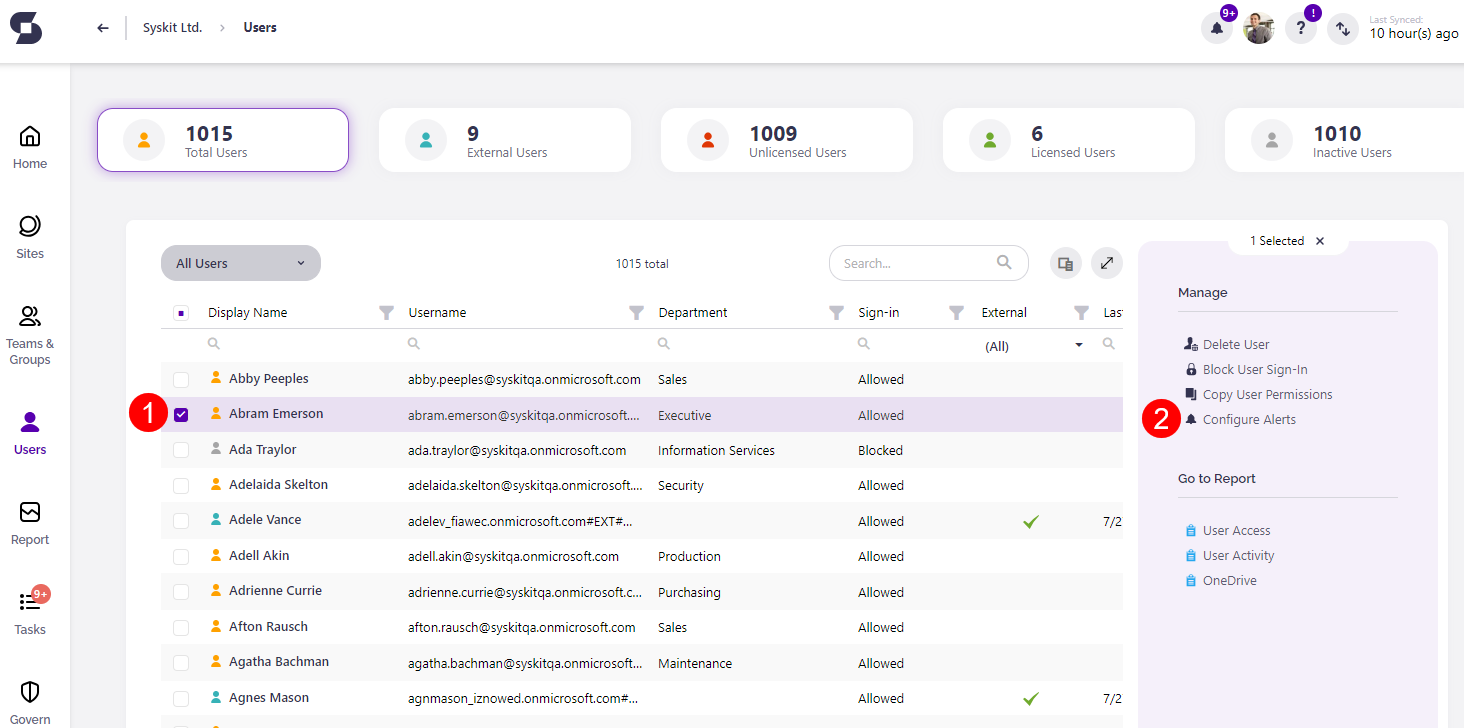Click the Delete User action
Viewport: 1464px width, 728px height.
click(1234, 343)
